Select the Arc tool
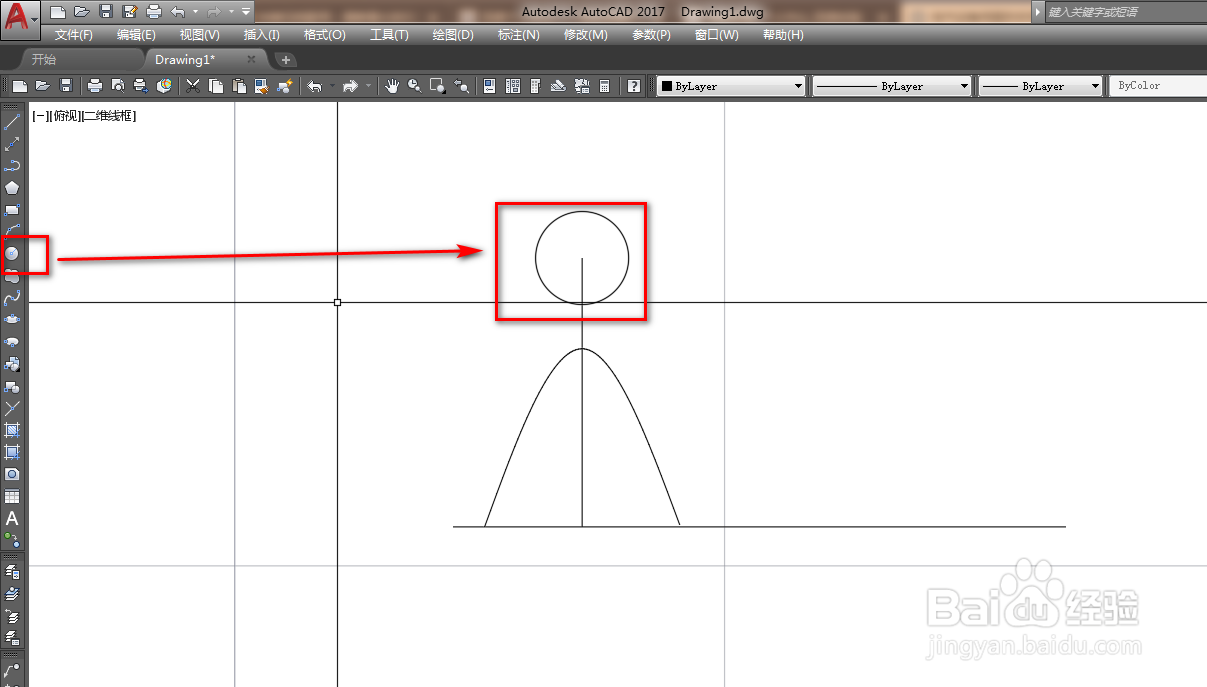 click(12, 231)
